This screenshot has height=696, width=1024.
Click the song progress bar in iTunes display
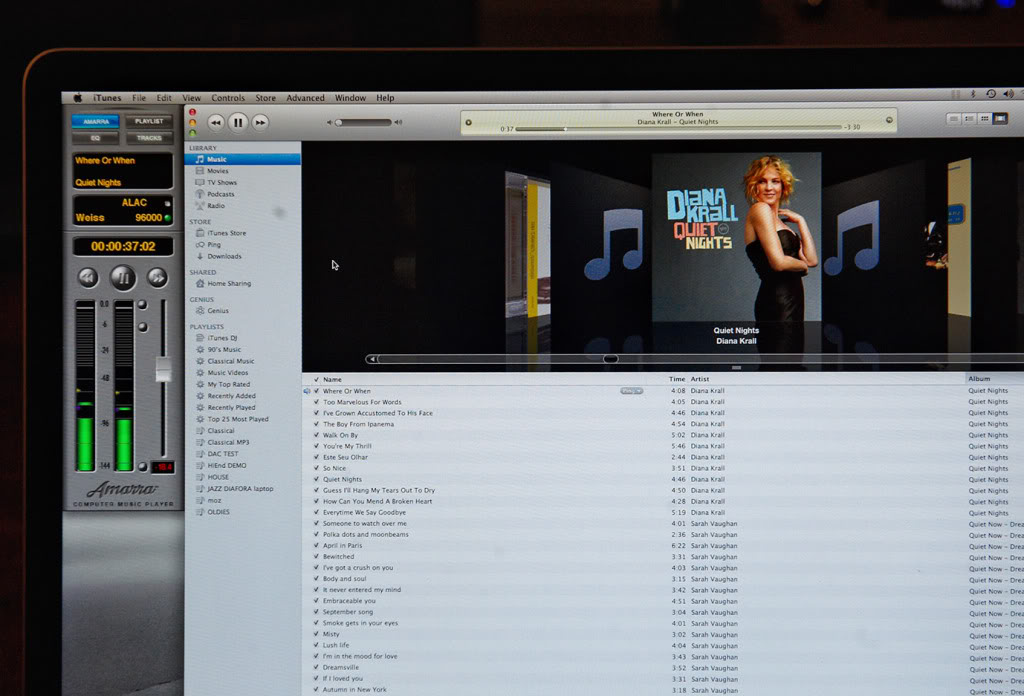679,129
